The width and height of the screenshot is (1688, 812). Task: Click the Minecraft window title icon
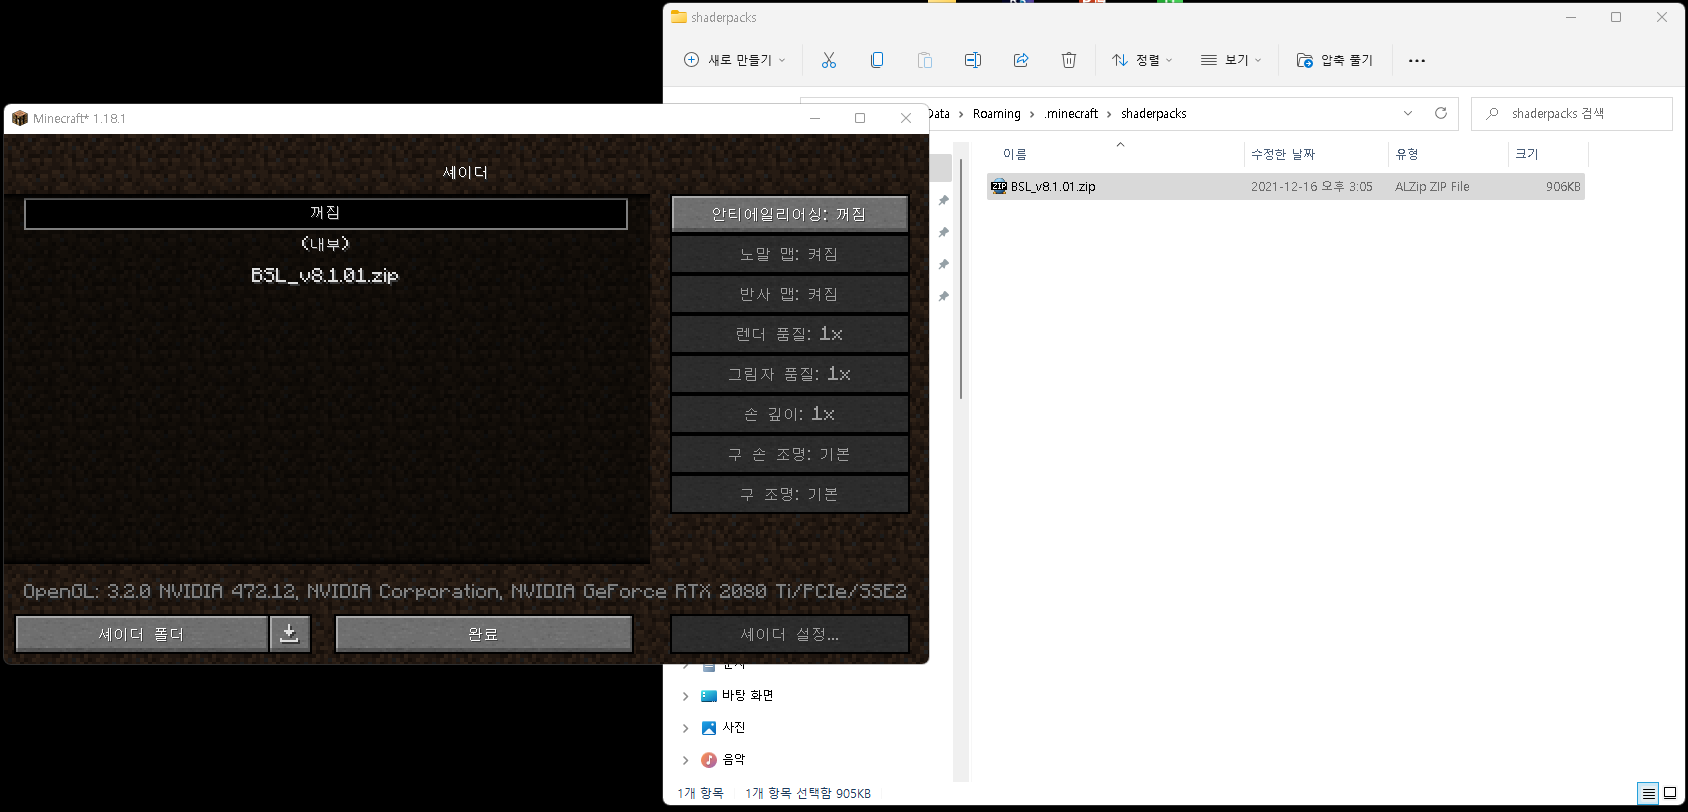tap(20, 118)
